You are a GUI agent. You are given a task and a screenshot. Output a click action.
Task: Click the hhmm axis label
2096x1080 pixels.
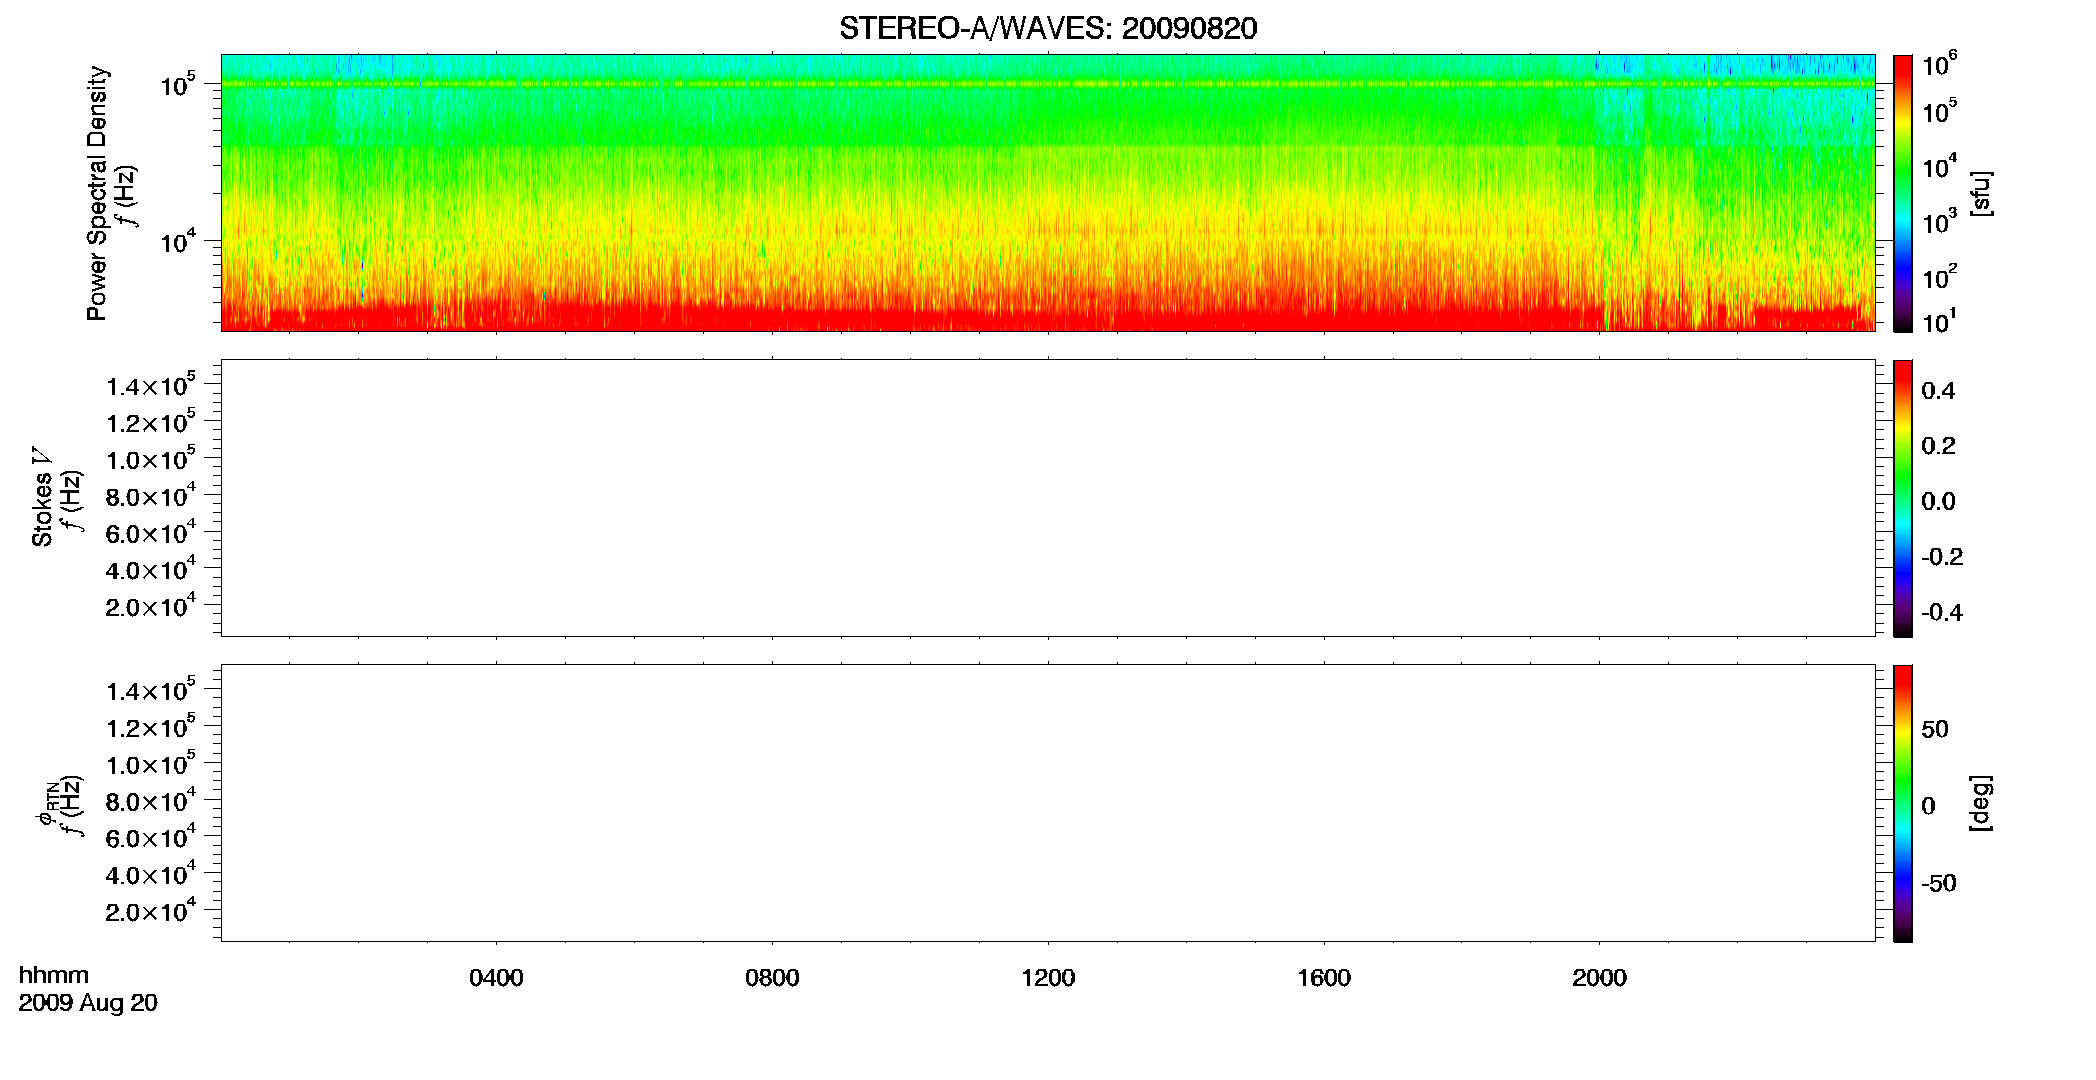click(54, 975)
